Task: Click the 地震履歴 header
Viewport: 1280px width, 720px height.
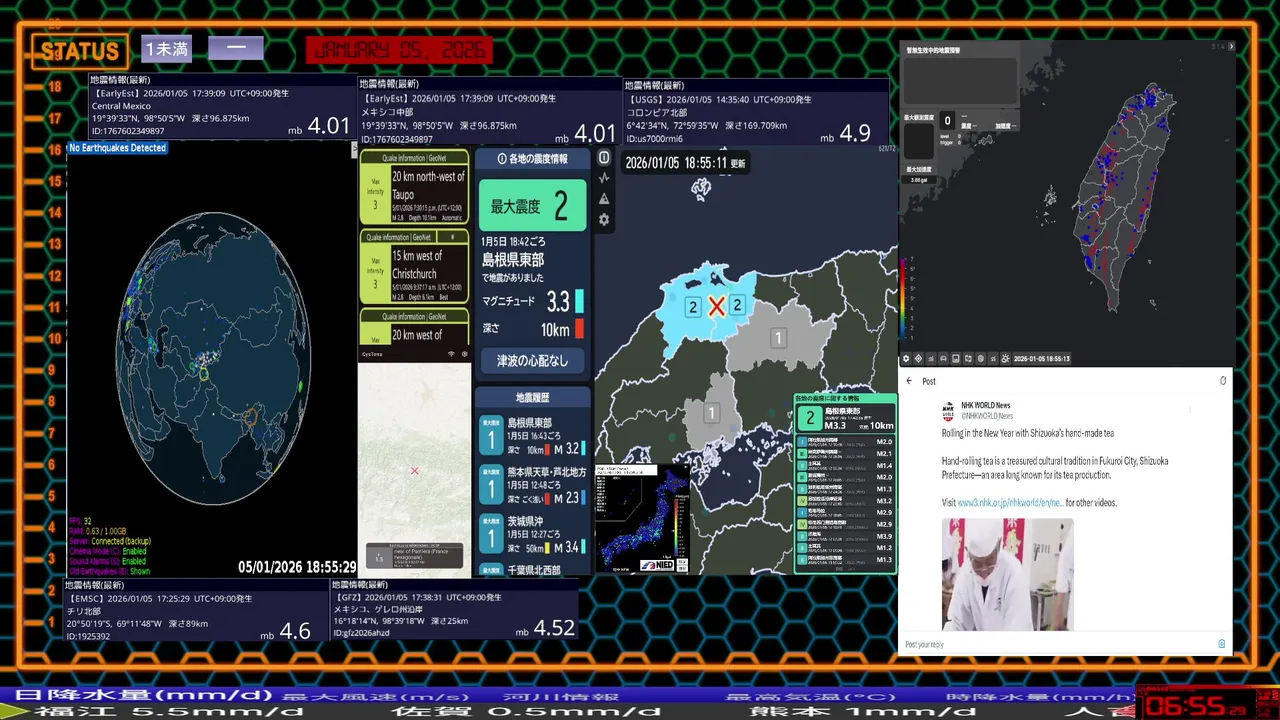Action: click(x=532, y=397)
